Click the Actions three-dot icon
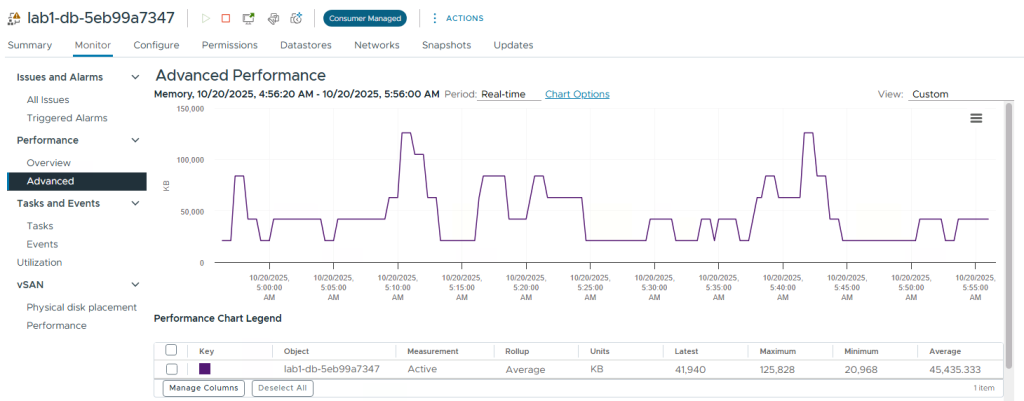Screen dimensions: 1024x401 [434, 18]
